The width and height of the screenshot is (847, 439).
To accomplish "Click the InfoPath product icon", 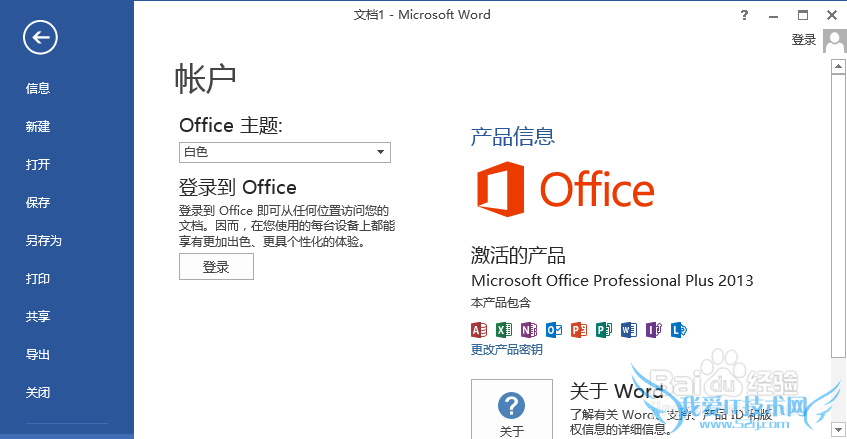I will click(654, 329).
